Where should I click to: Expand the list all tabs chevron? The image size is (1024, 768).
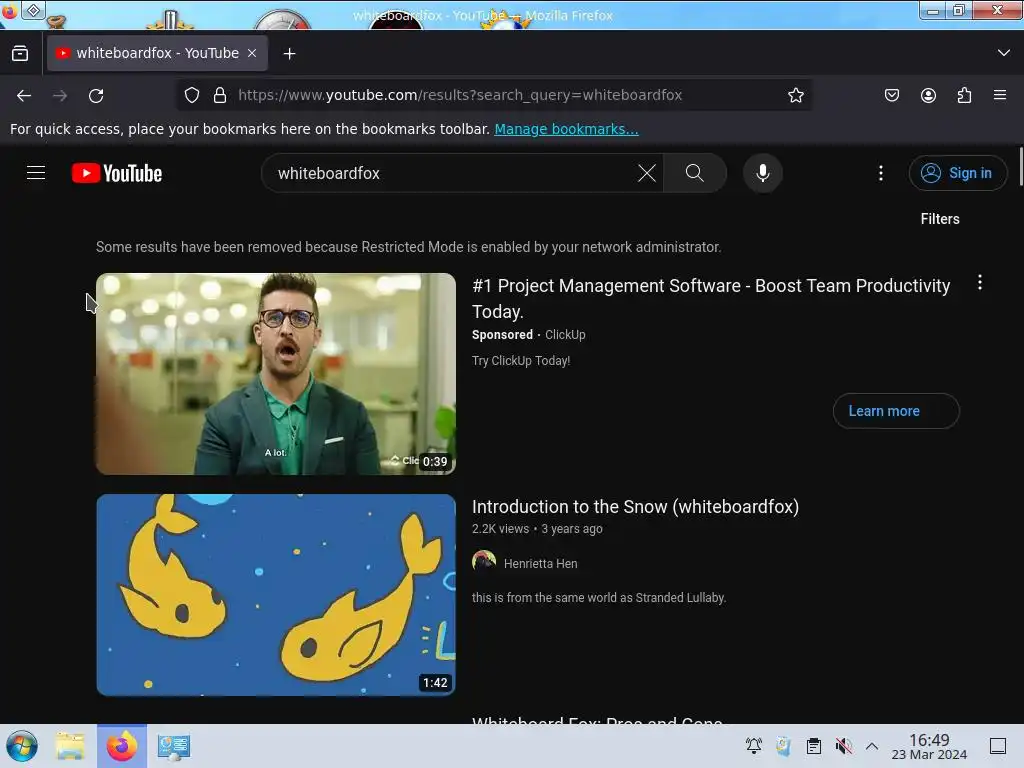1004,53
